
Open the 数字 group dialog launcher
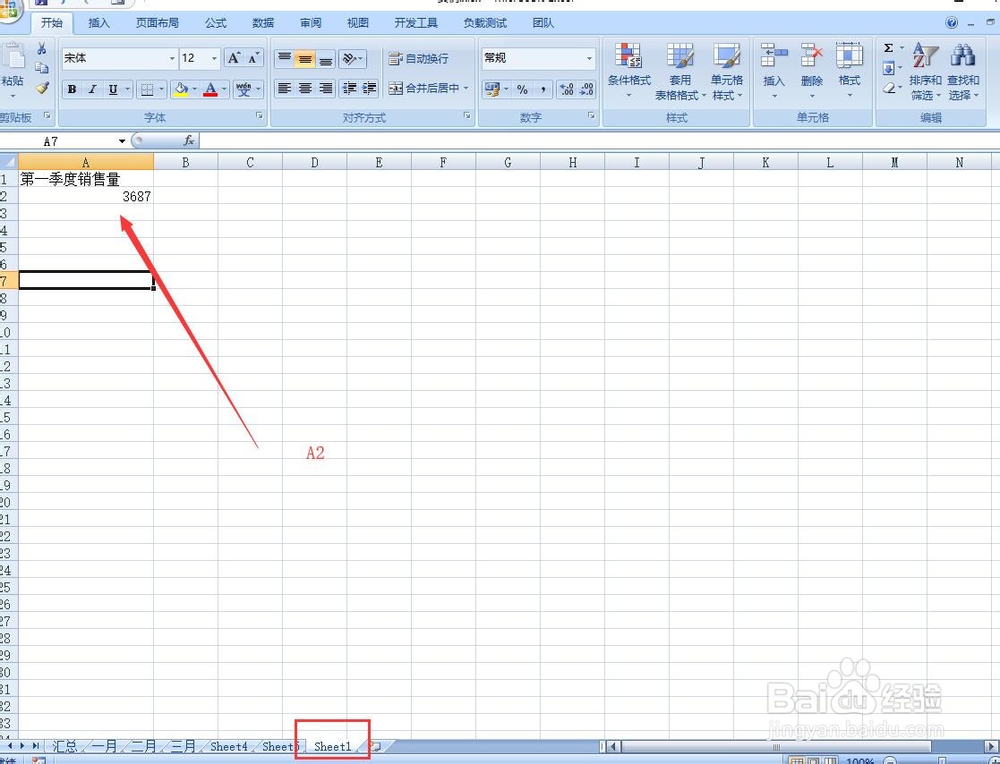tap(591, 115)
